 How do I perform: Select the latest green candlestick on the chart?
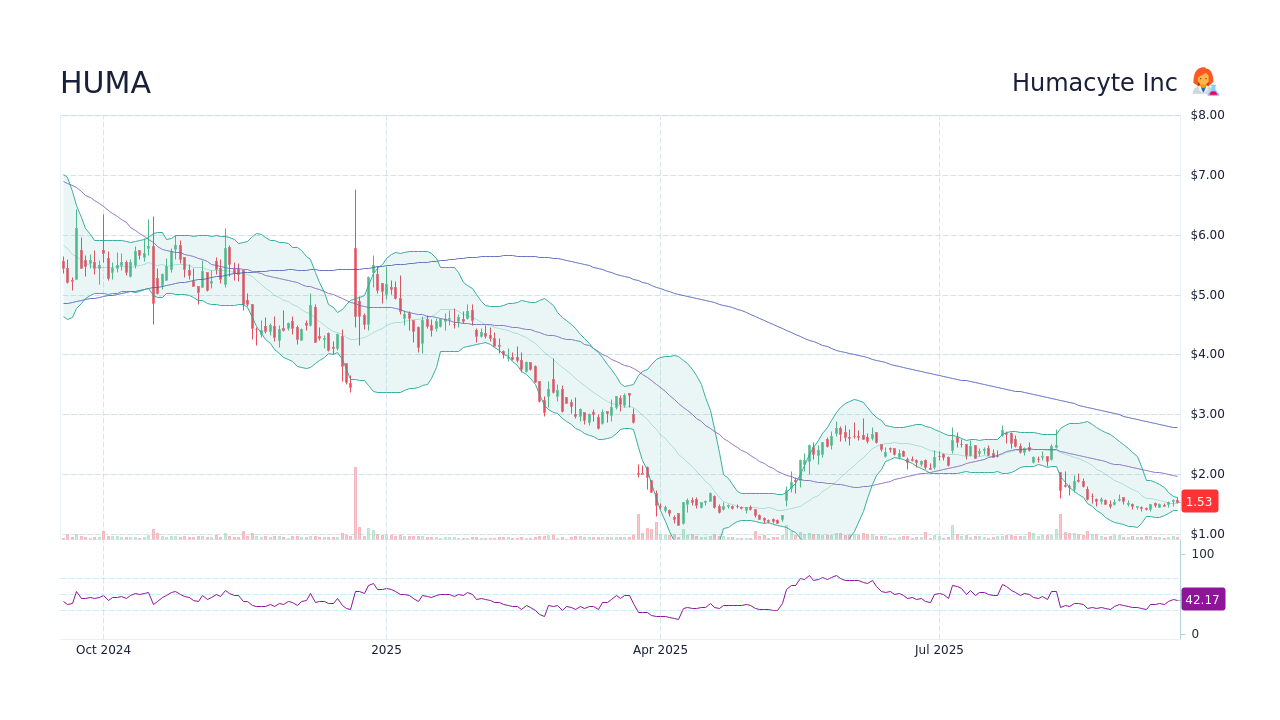(x=1175, y=502)
